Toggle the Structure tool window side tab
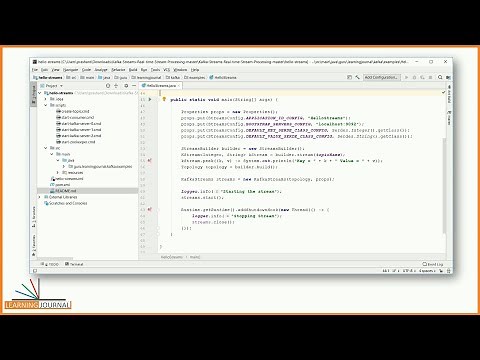This screenshot has height=360, width=480. 34,217
